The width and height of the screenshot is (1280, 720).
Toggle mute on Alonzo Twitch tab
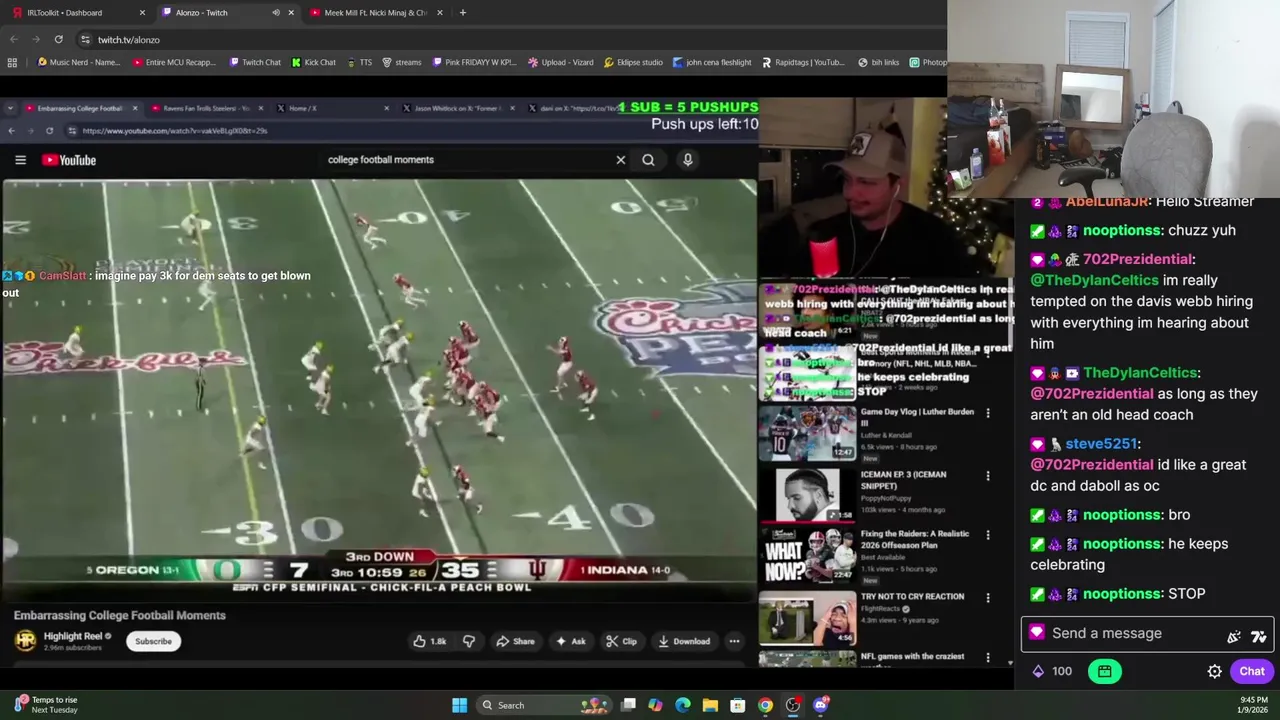point(276,13)
